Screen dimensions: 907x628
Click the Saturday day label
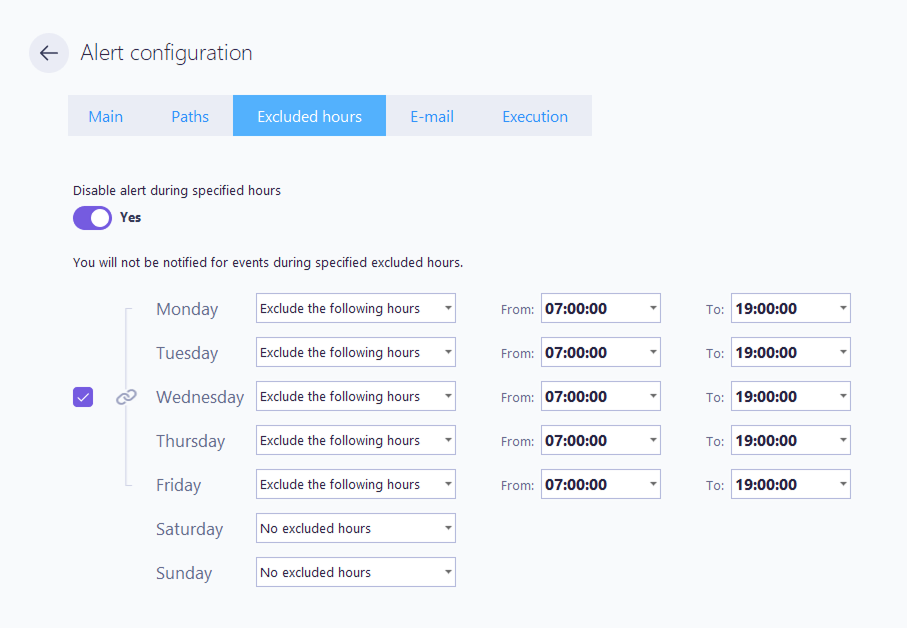(x=190, y=529)
